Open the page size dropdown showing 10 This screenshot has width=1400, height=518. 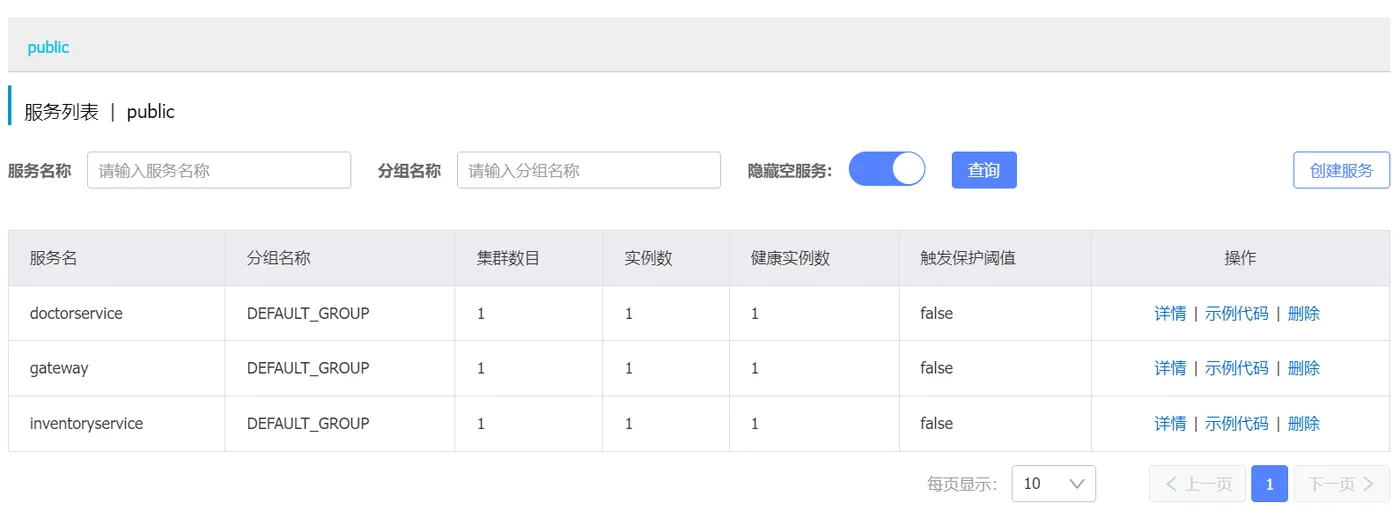1053,484
